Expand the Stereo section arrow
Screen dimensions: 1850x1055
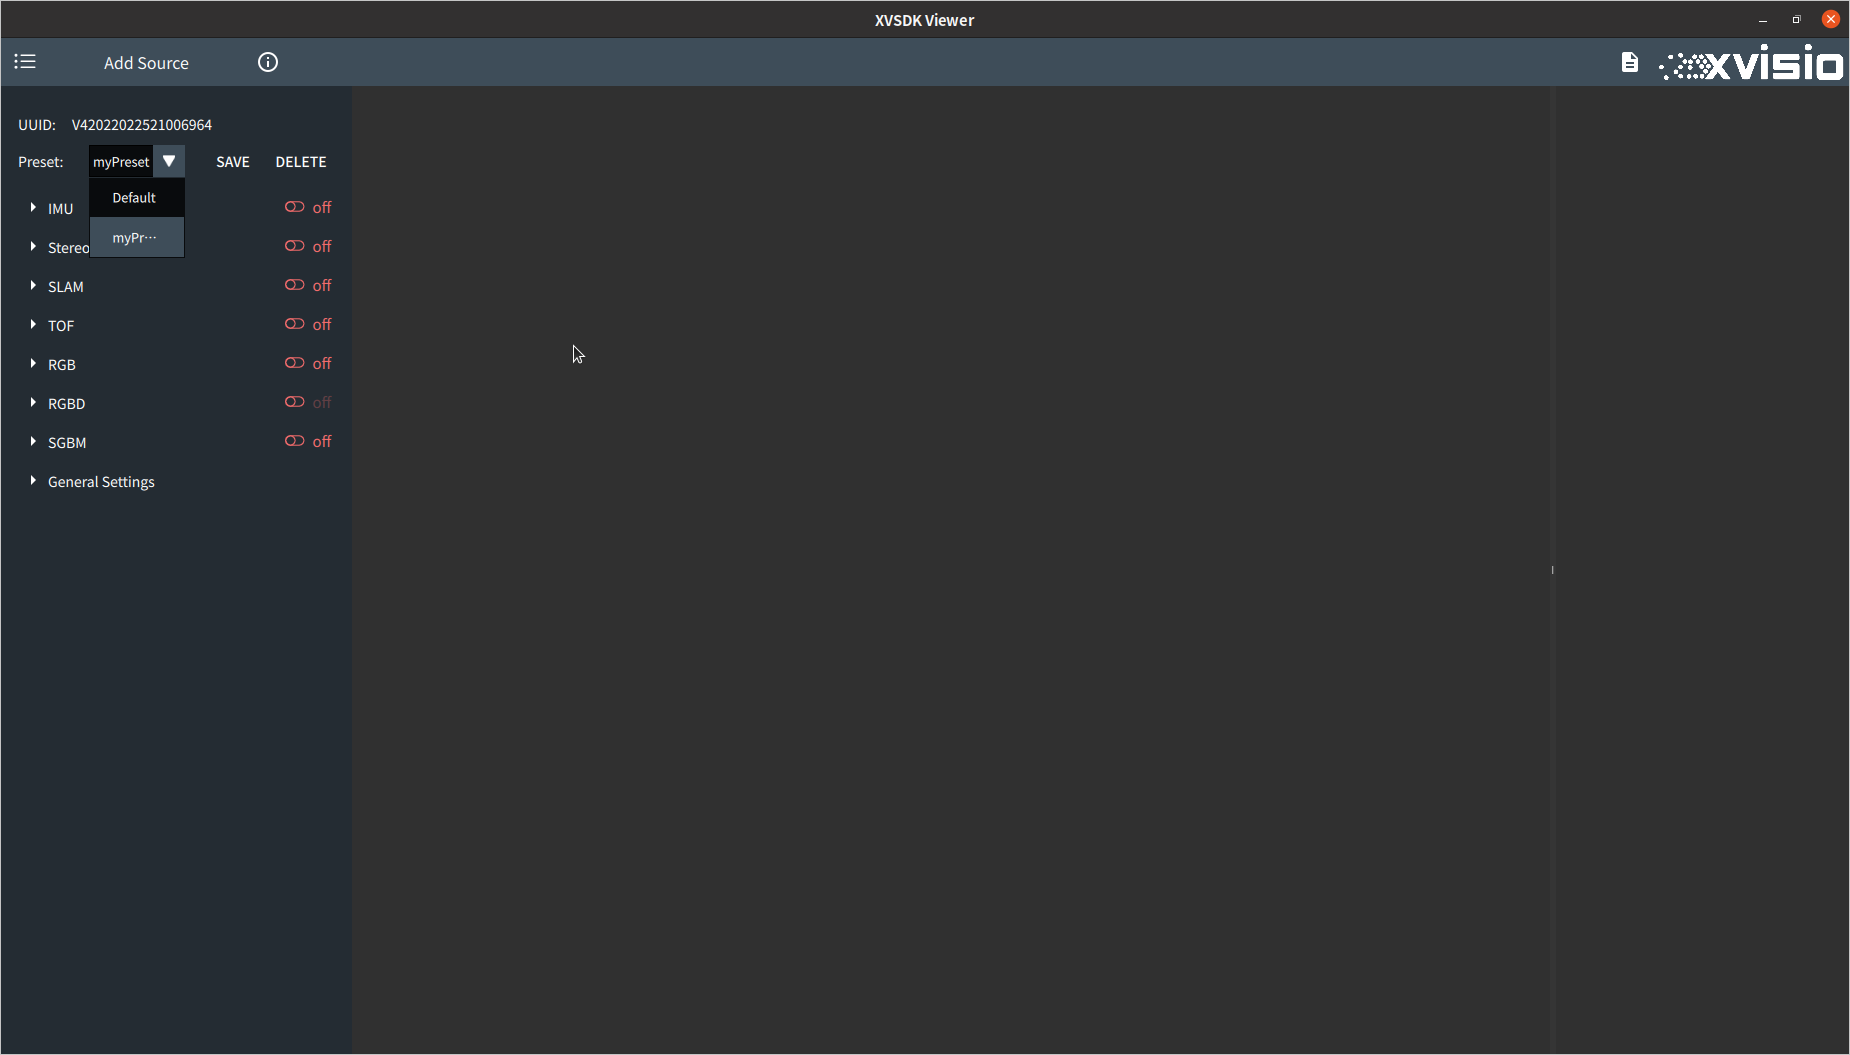tap(33, 246)
